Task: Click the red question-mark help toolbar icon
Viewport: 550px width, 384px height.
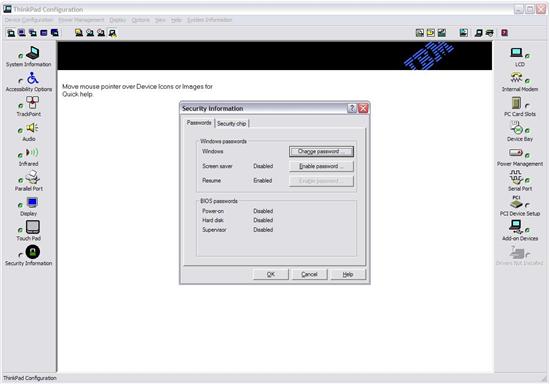Action: tap(504, 33)
